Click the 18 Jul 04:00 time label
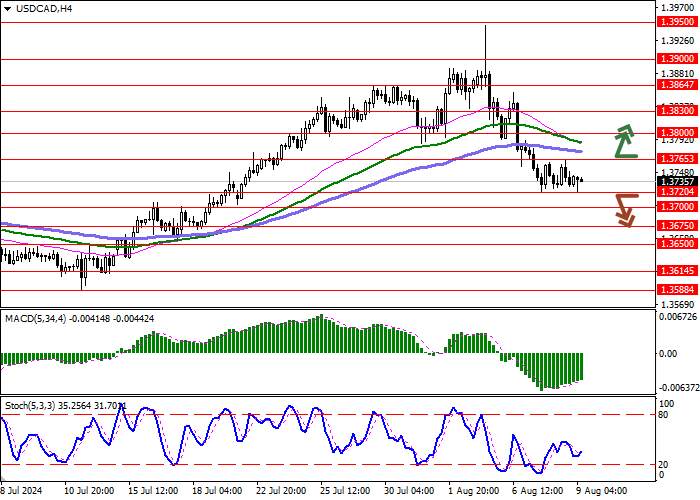The image size is (700, 500). (x=218, y=491)
